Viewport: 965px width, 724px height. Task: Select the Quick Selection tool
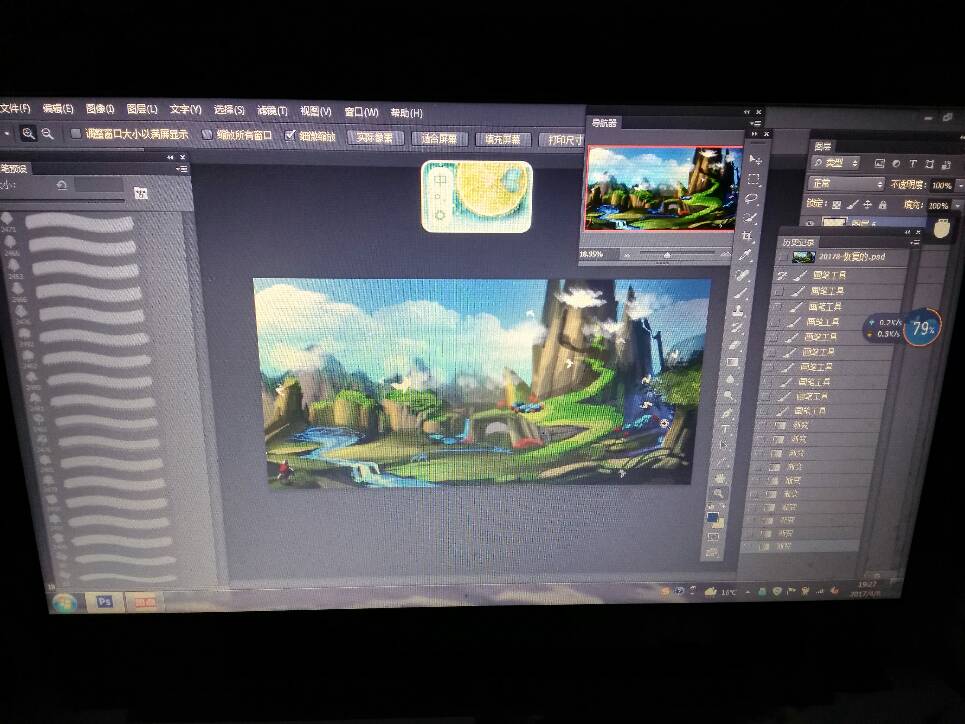pyautogui.click(x=750, y=217)
